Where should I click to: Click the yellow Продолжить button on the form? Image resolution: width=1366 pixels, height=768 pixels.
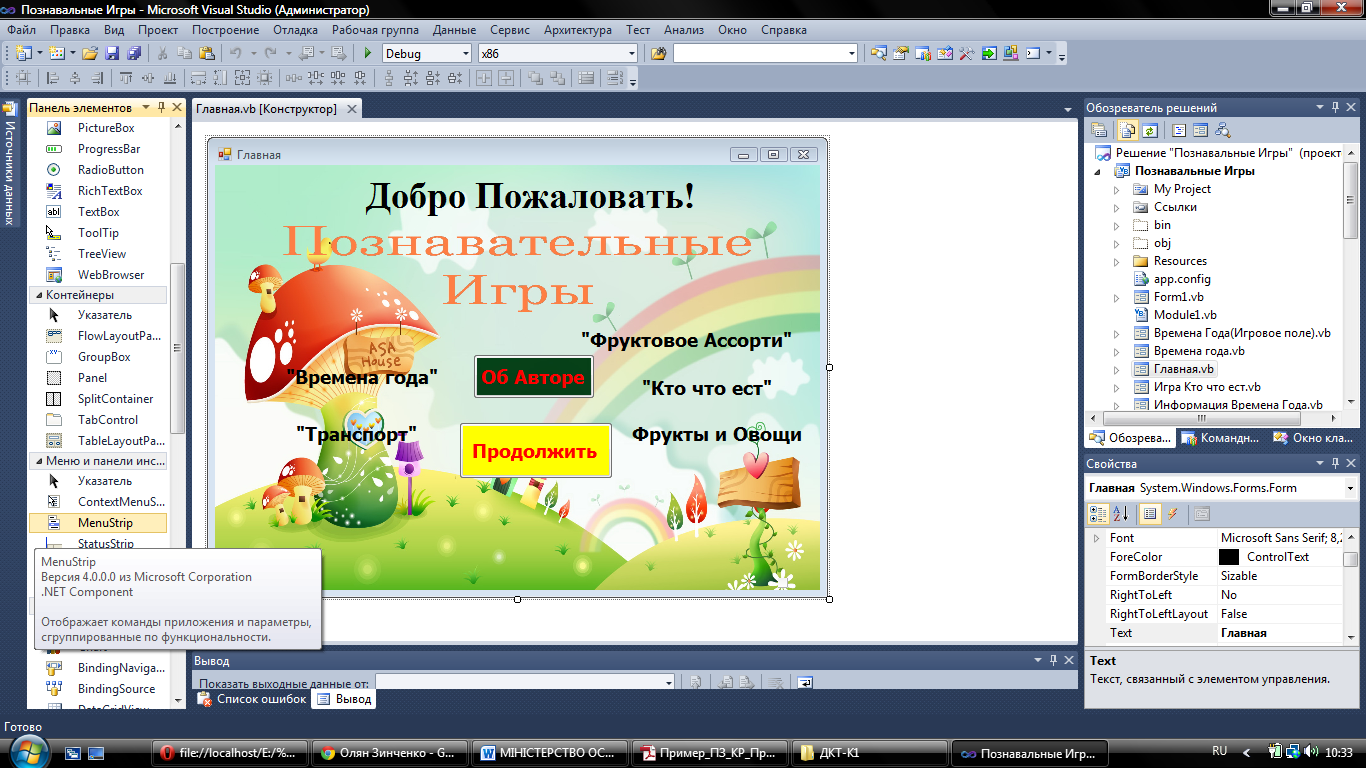pos(535,450)
